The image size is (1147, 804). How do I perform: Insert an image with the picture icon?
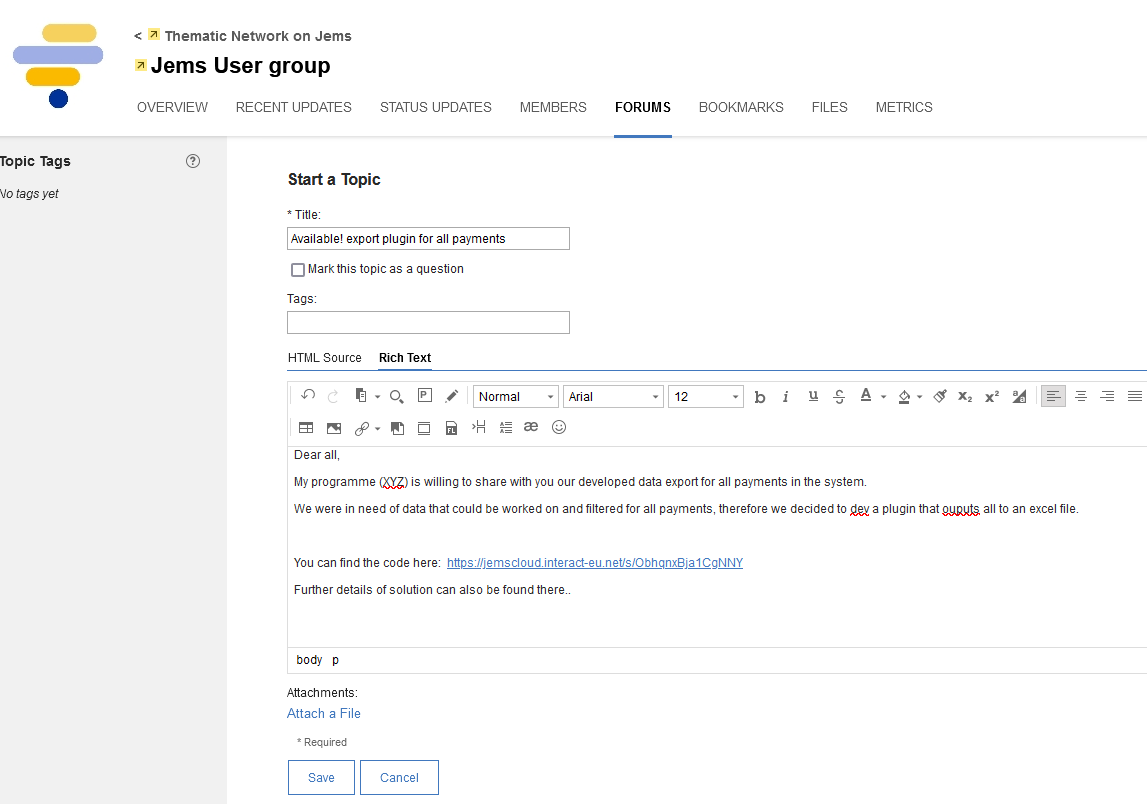tap(334, 428)
